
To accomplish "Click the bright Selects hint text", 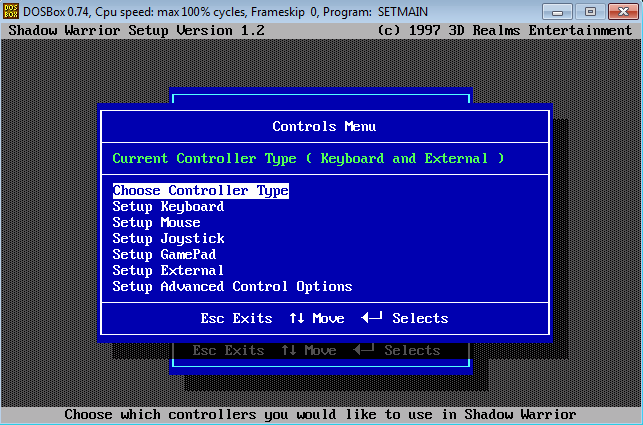I will coord(420,318).
